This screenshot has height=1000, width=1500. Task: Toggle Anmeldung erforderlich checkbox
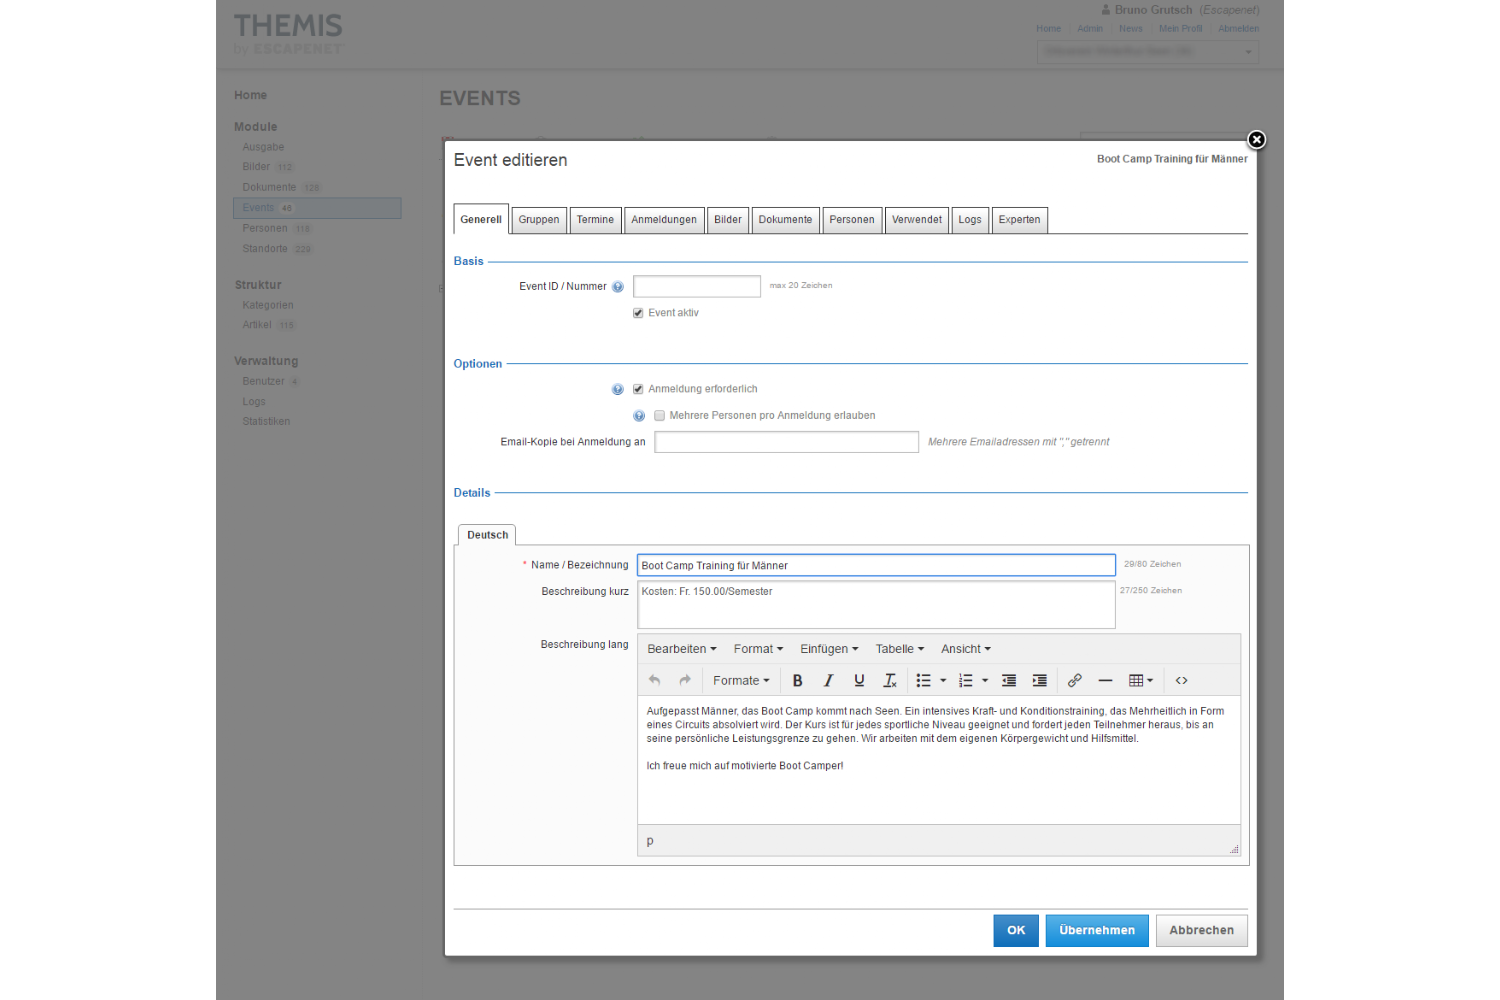coord(638,389)
